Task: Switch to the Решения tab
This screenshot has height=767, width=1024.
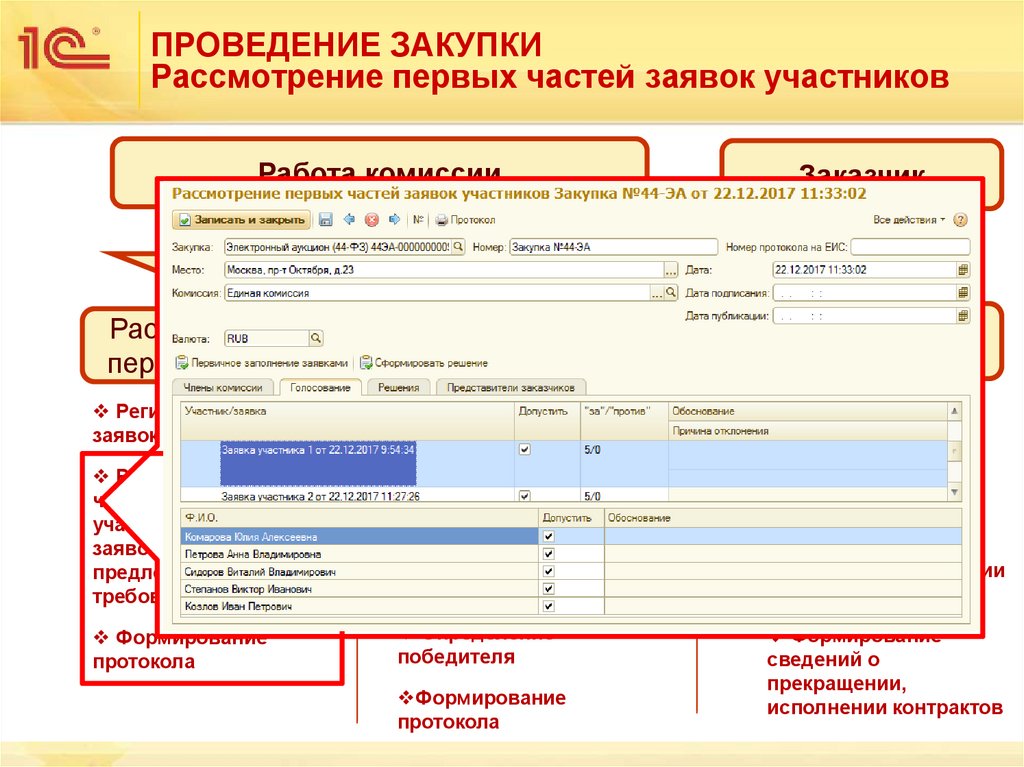Action: click(400, 386)
